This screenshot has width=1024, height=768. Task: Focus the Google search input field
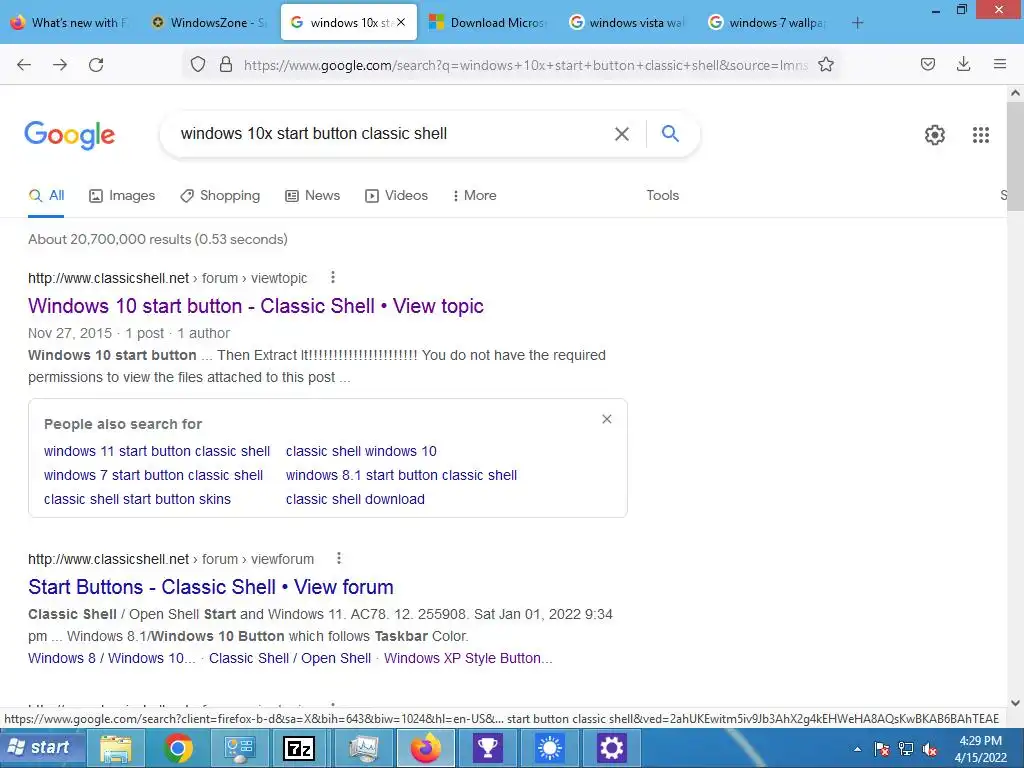click(x=392, y=134)
